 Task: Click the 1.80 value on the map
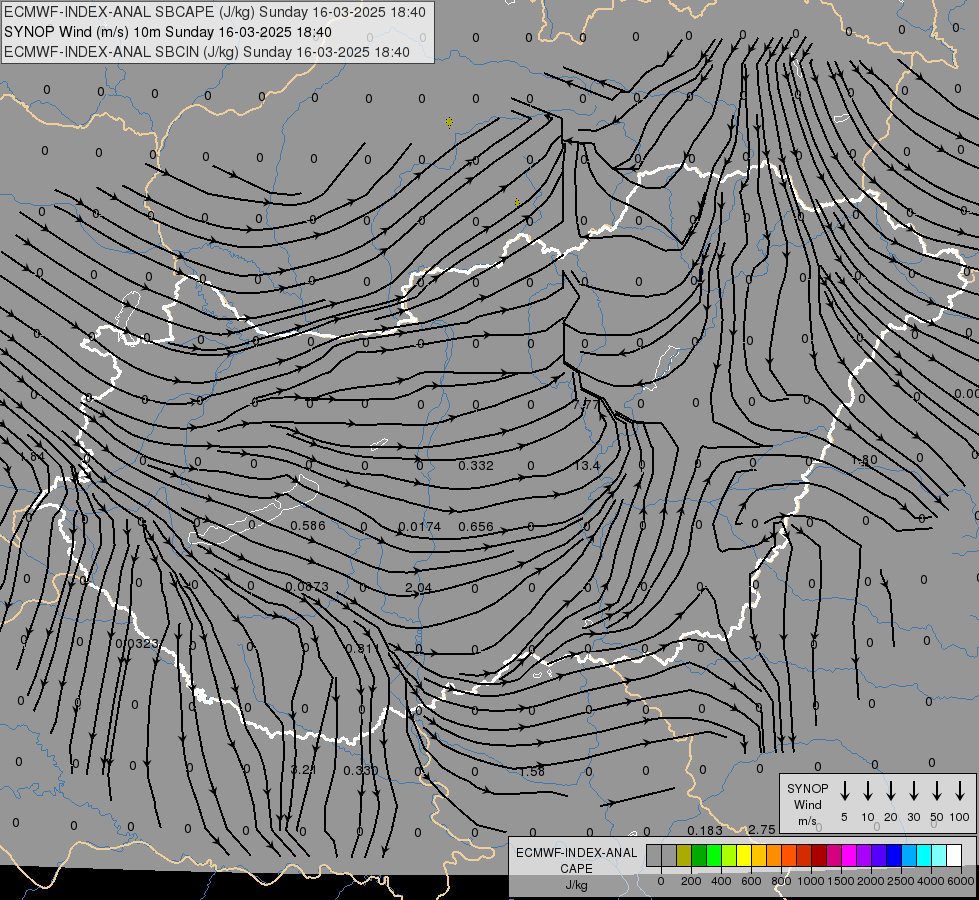pyautogui.click(x=865, y=460)
